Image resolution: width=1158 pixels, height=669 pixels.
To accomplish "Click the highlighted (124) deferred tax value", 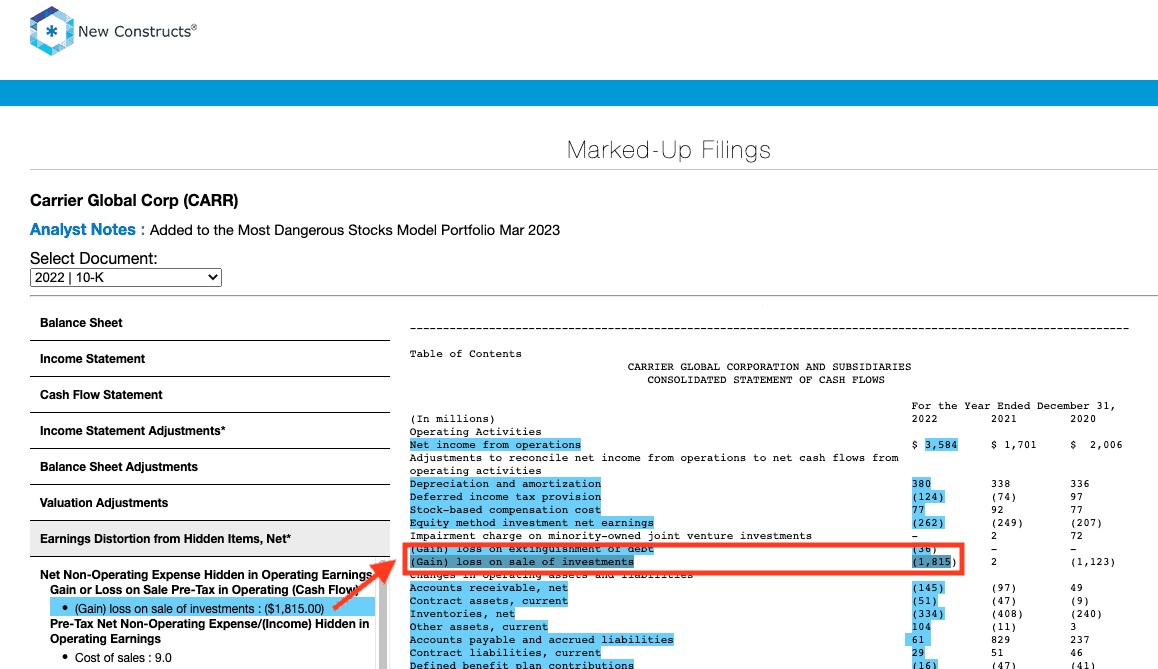I will 928,497.
